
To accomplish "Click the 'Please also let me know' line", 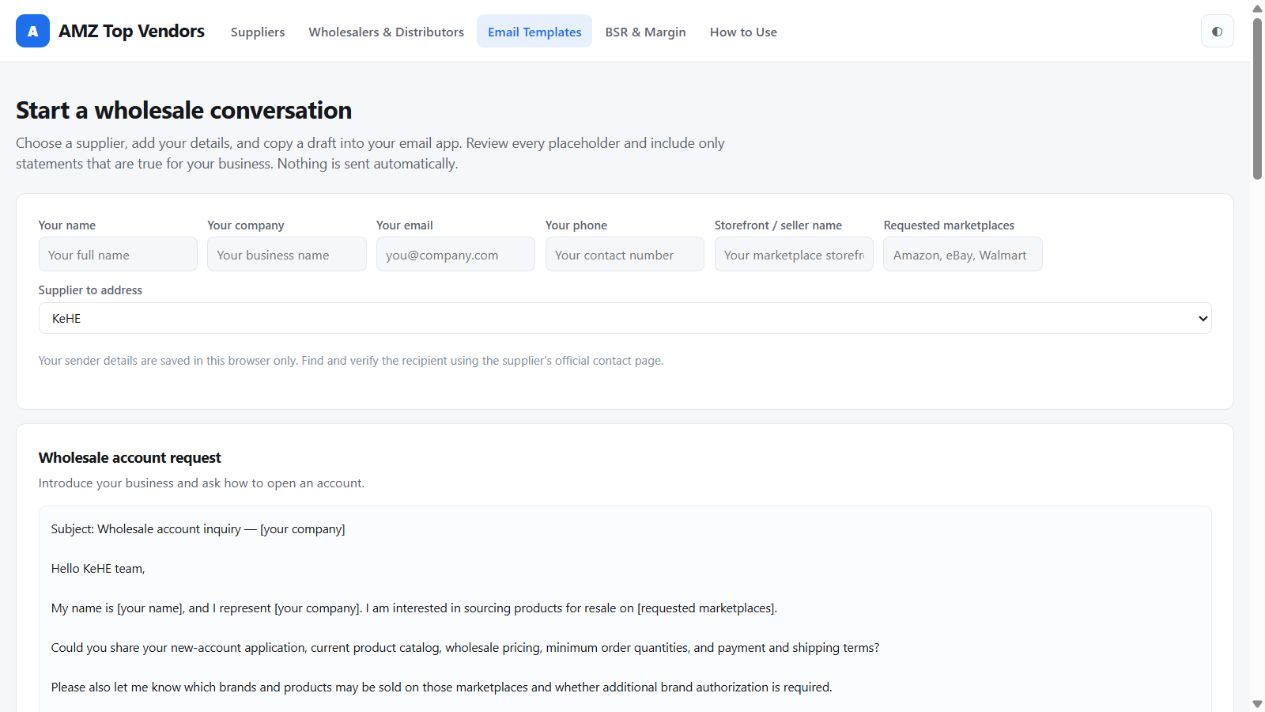I will click(441, 687).
